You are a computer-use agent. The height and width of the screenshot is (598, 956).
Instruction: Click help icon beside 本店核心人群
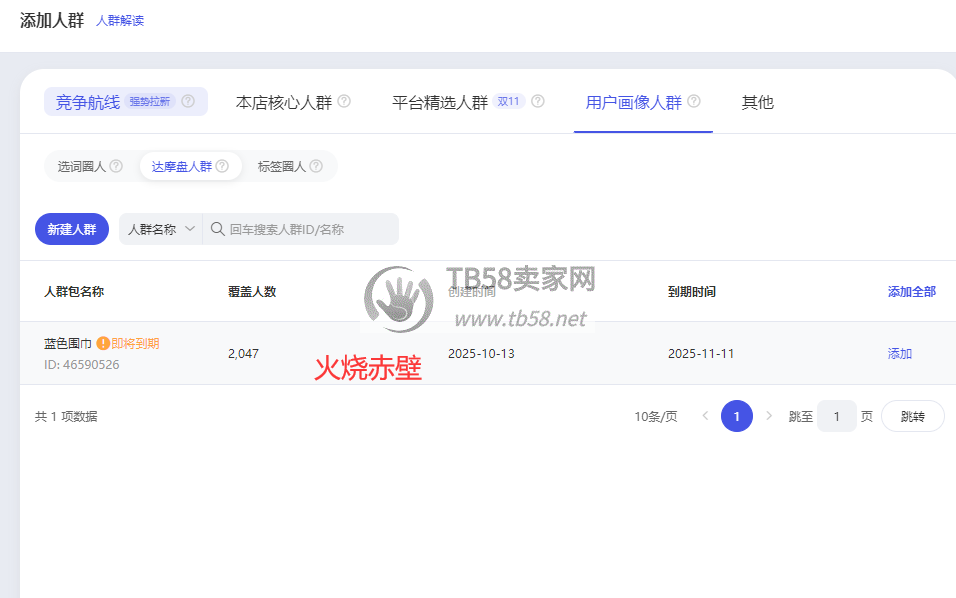click(x=344, y=102)
